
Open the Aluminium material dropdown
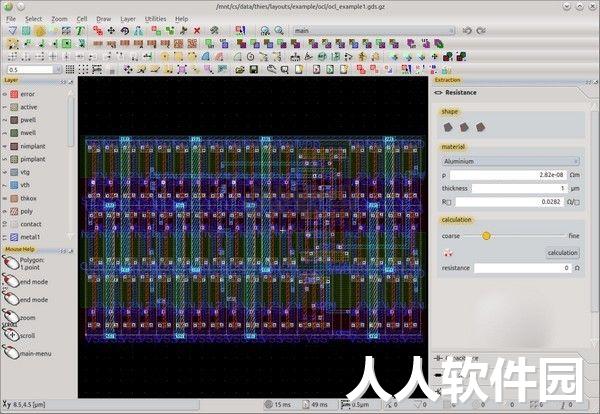pyautogui.click(x=510, y=161)
